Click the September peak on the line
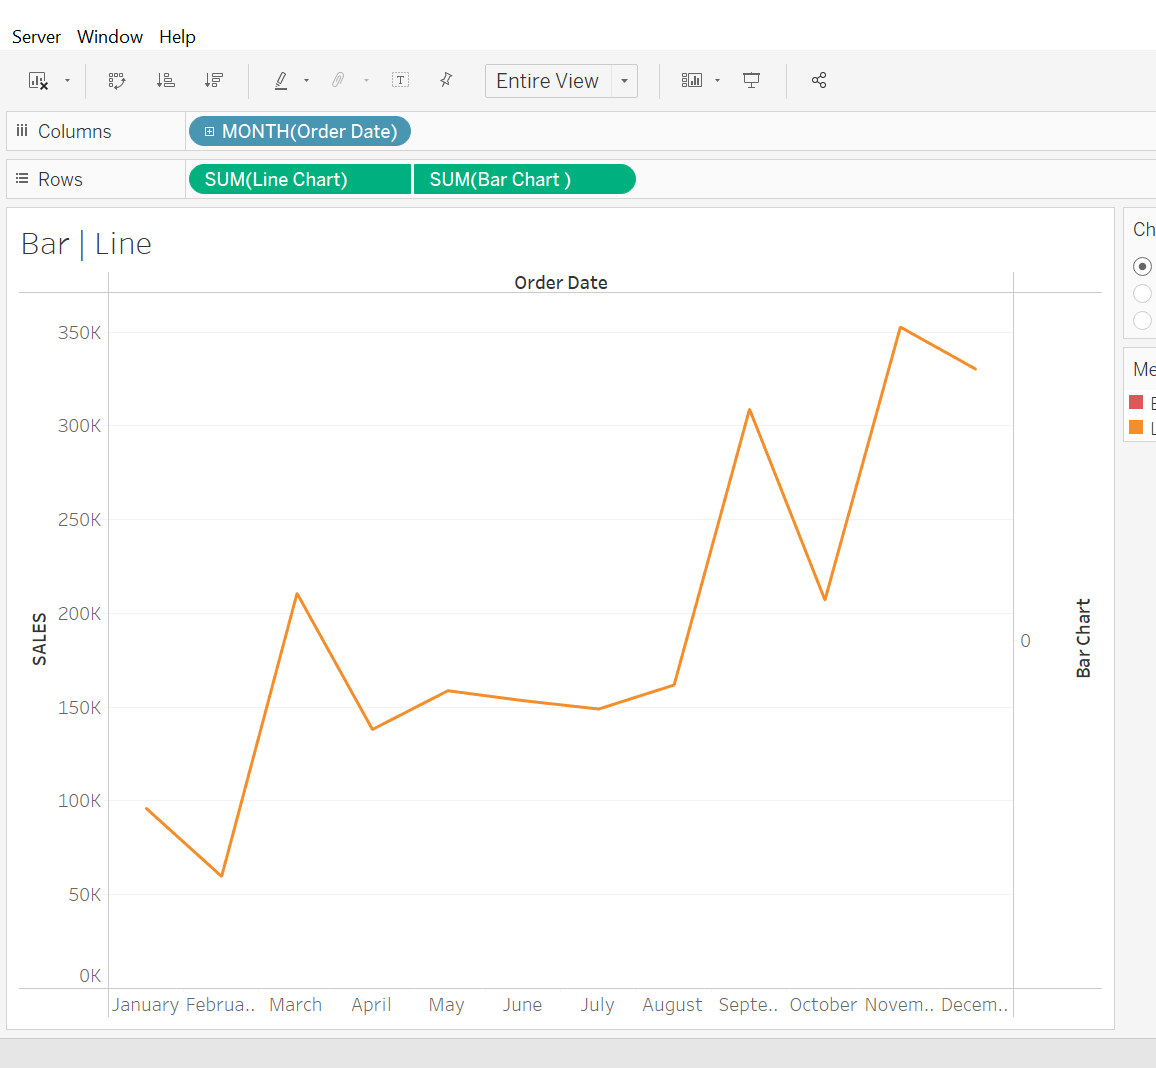Image resolution: width=1156 pixels, height=1068 pixels. [750, 410]
